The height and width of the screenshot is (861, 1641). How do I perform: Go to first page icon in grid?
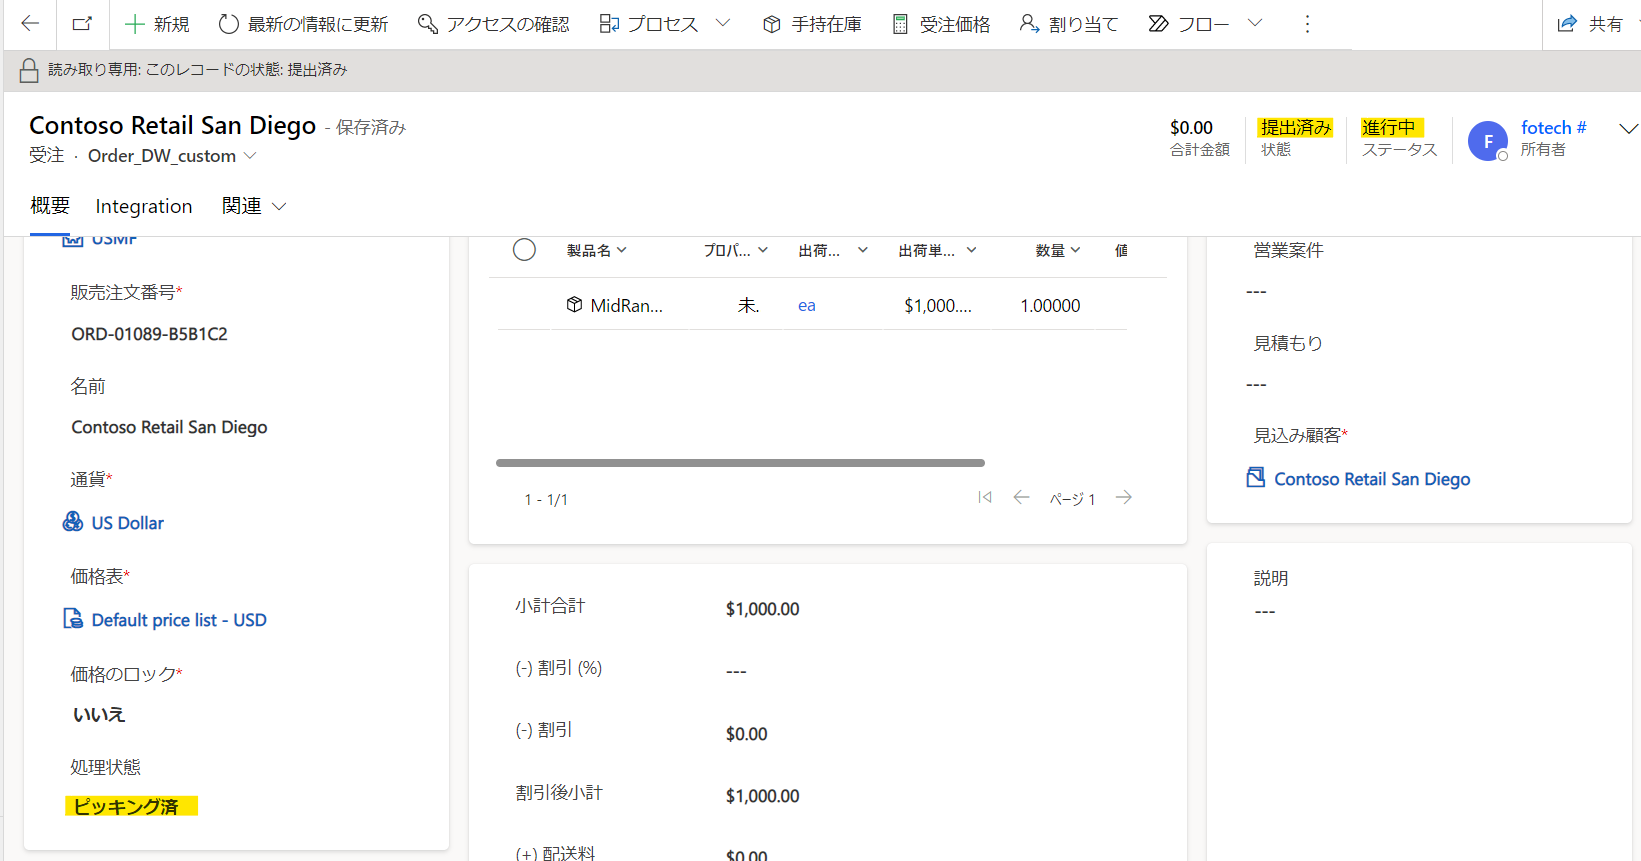985,497
